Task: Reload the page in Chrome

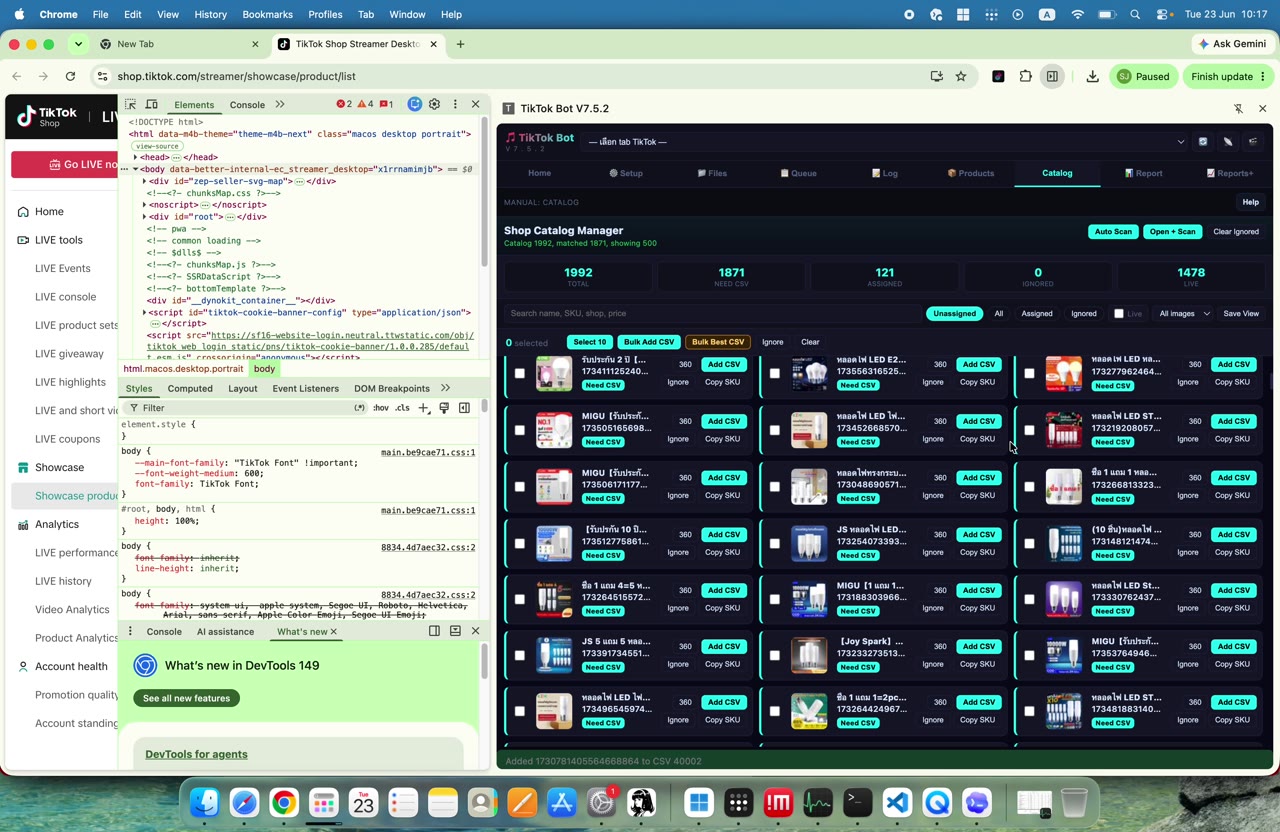Action: [x=70, y=76]
